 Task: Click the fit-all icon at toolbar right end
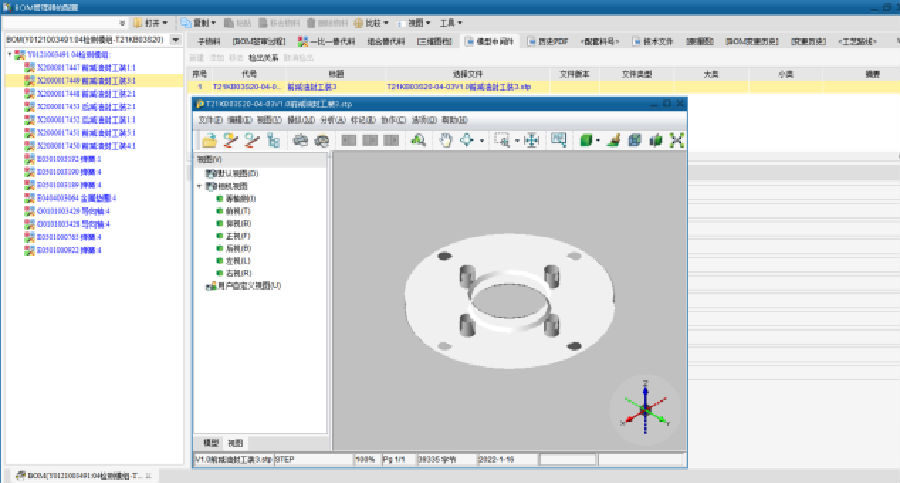click(677, 140)
